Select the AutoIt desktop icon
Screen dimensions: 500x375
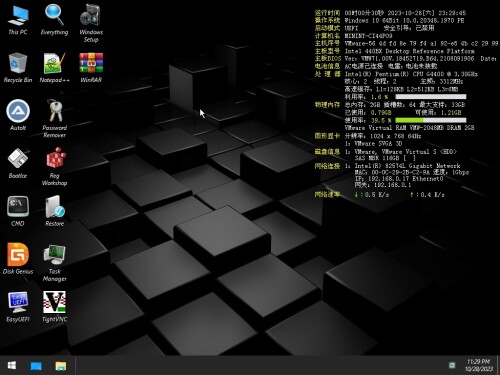point(18,115)
